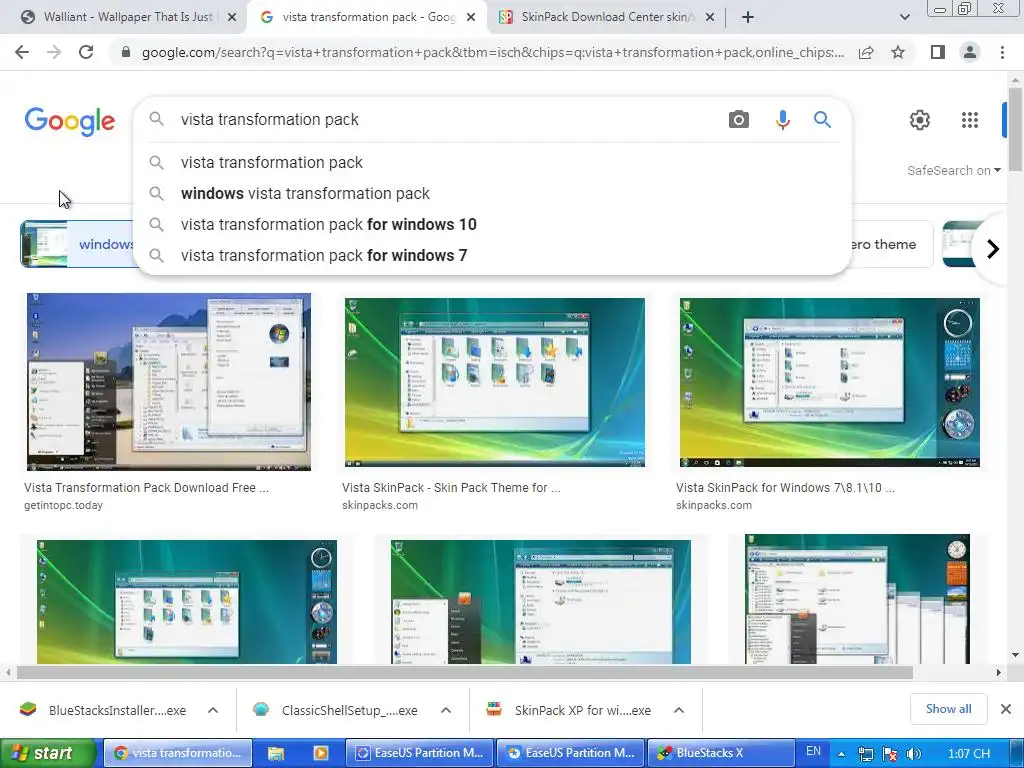1024x768 pixels.
Task: Switch to BlueStacks X taskbar window
Action: [x=720, y=753]
